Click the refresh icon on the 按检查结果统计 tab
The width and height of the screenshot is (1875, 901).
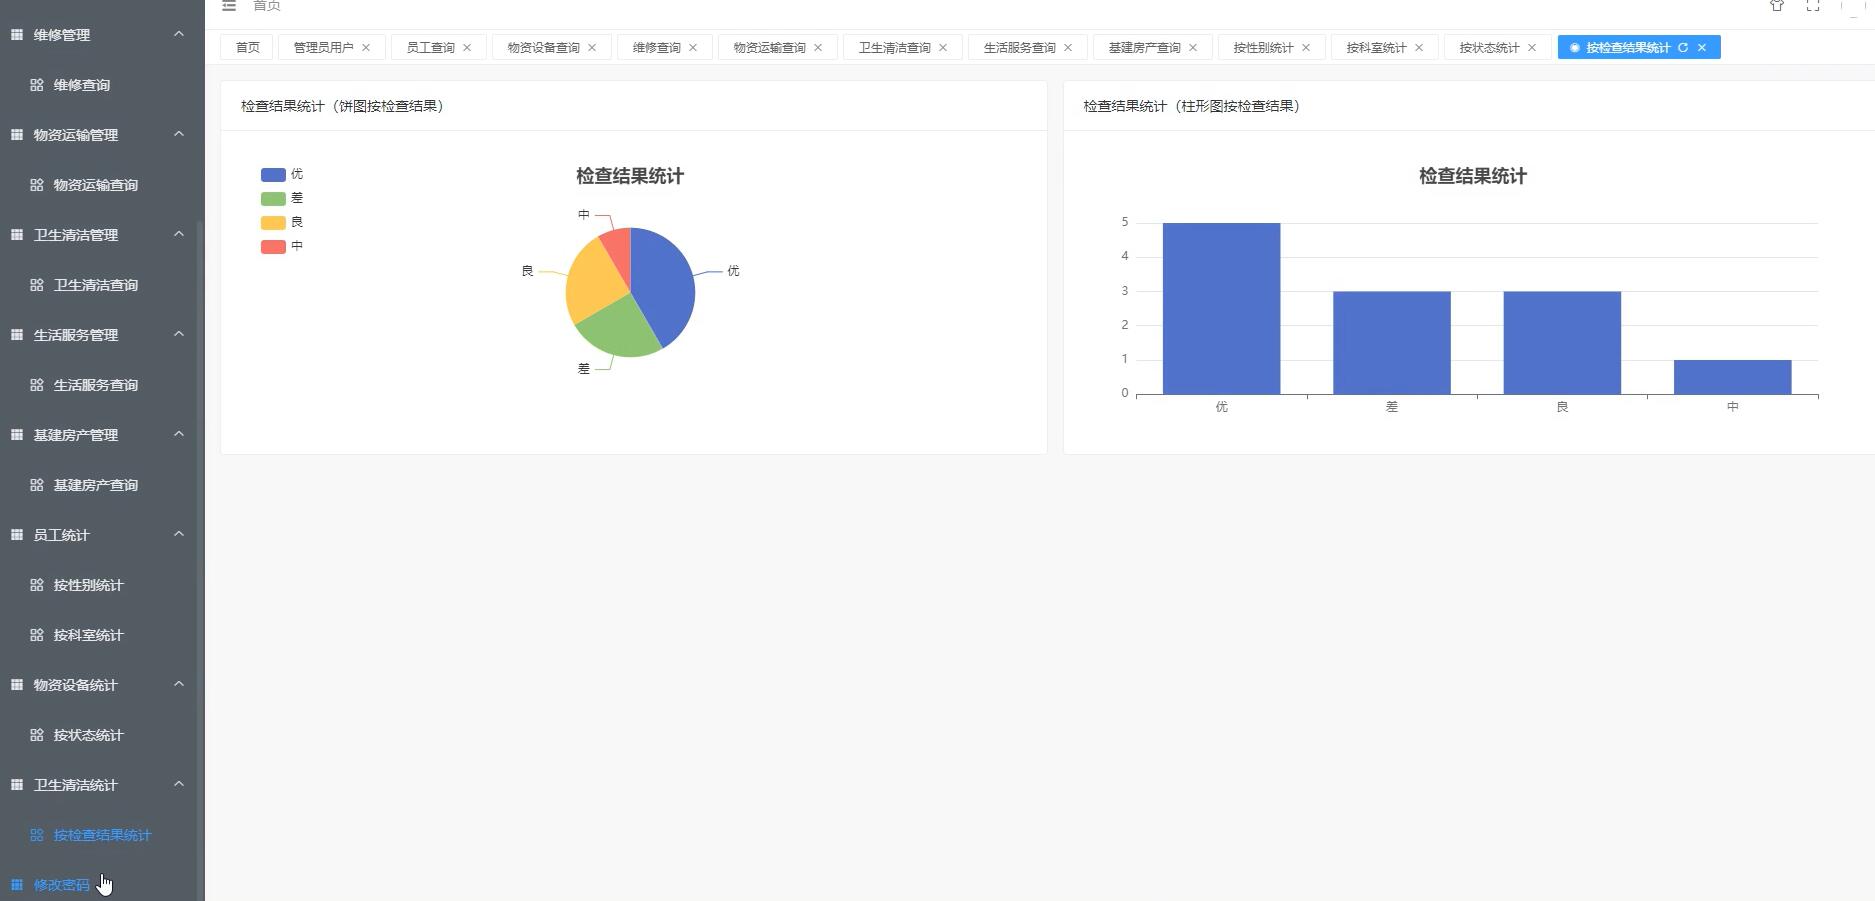pos(1683,47)
